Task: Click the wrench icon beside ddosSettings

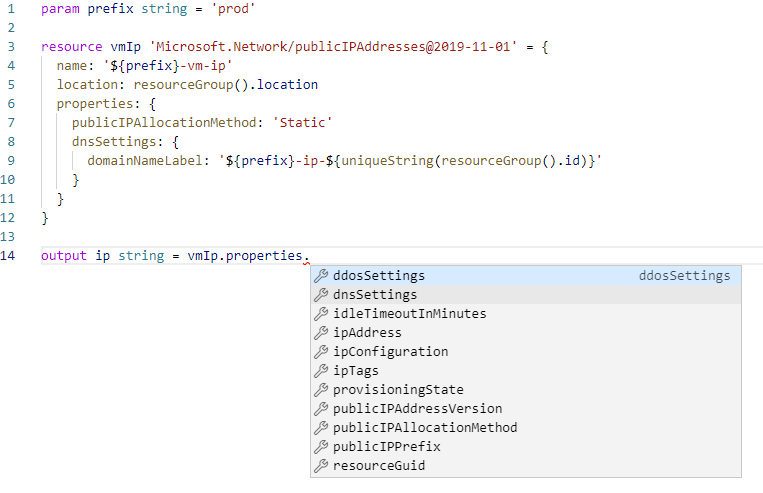Action: coord(321,276)
